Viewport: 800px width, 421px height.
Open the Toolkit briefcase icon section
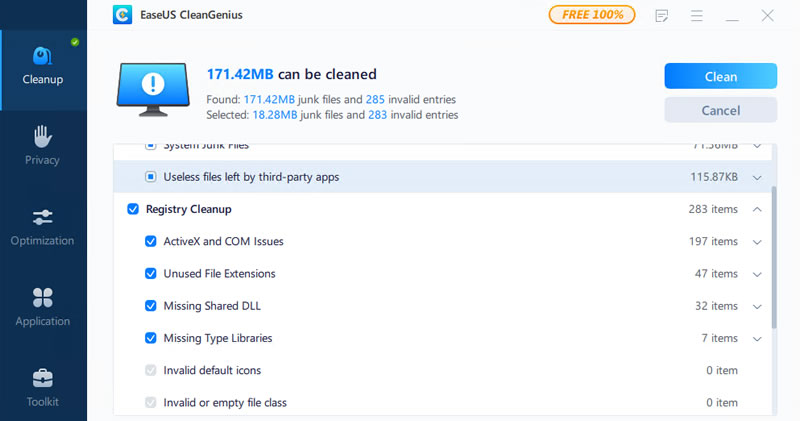pyautogui.click(x=43, y=387)
